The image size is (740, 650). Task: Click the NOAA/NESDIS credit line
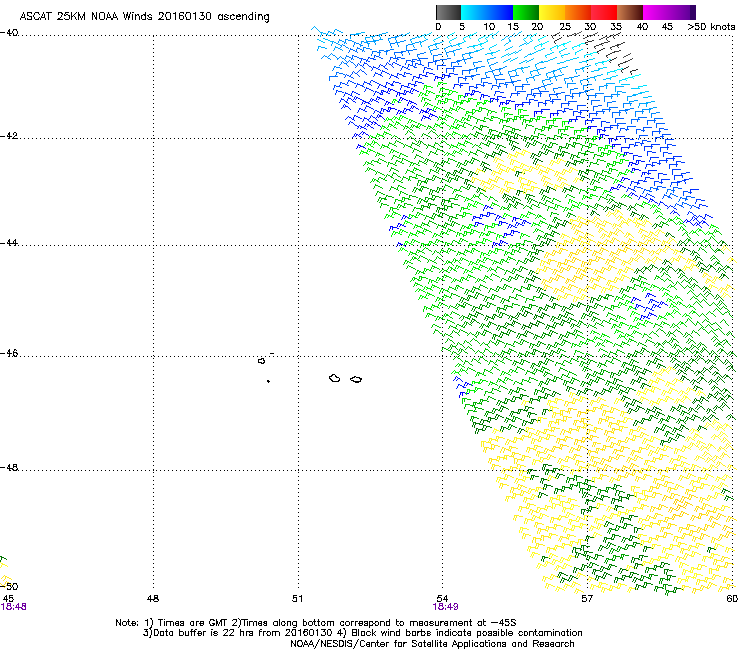(x=432, y=644)
